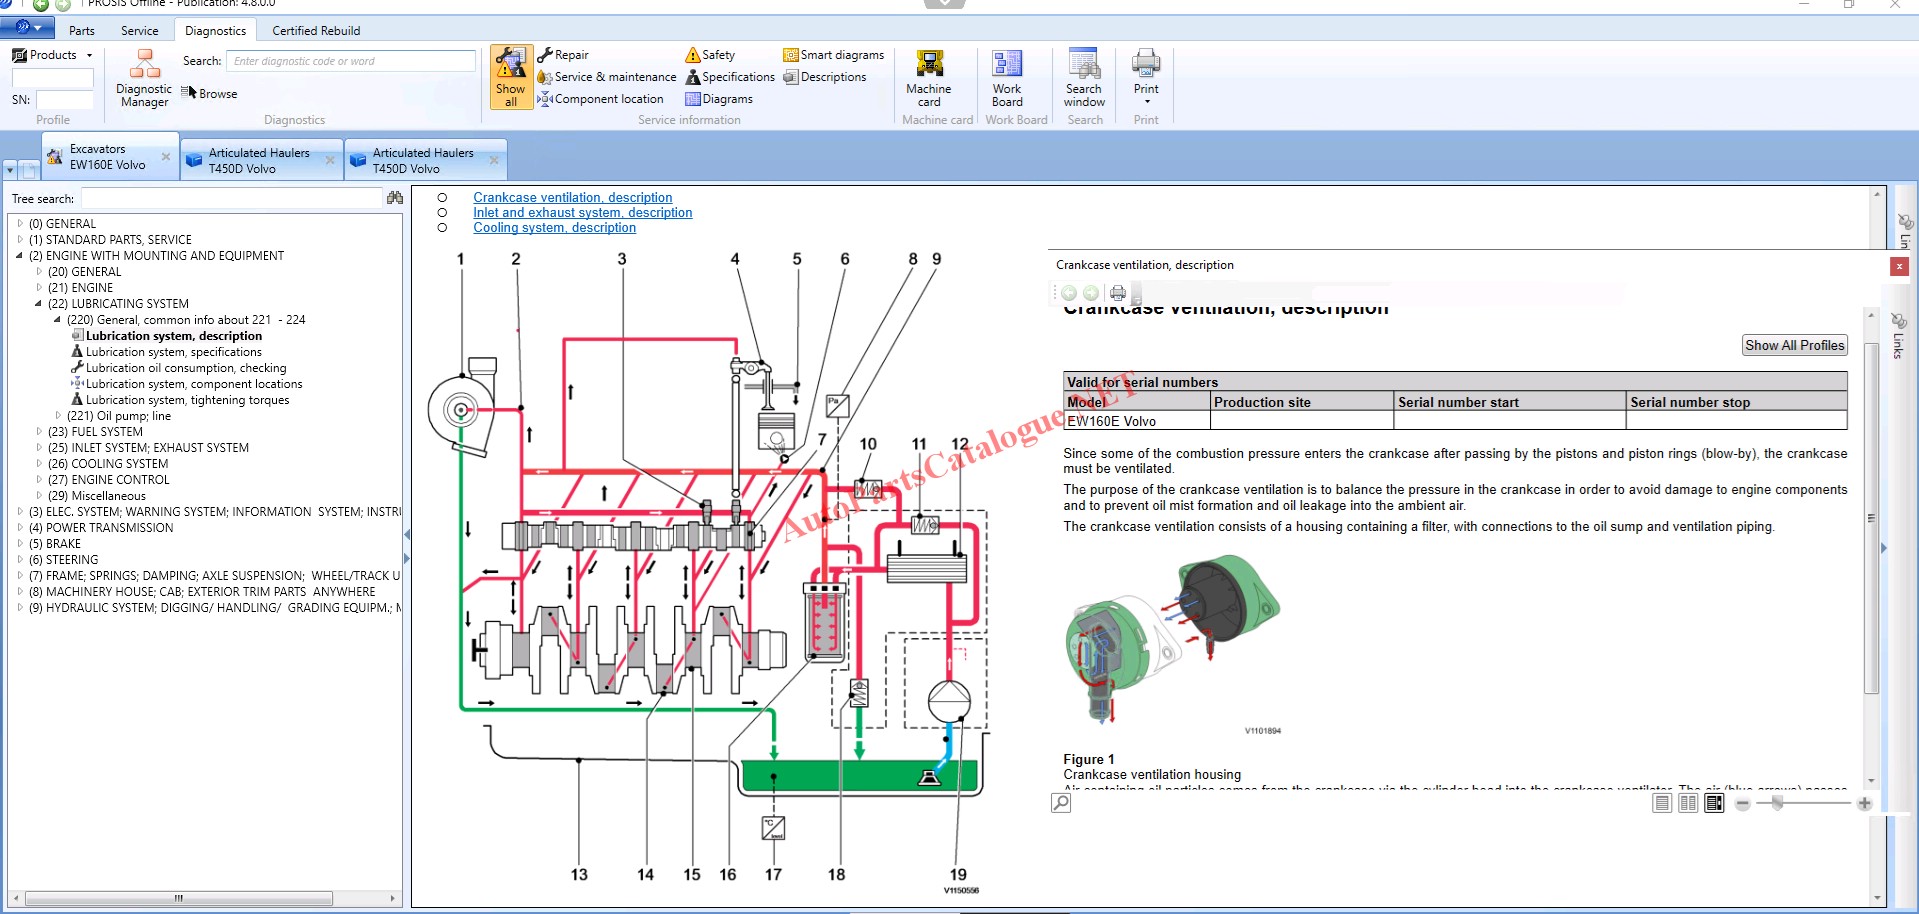Open the Inlet and exhaust system link
This screenshot has height=914, width=1919.
click(x=582, y=213)
